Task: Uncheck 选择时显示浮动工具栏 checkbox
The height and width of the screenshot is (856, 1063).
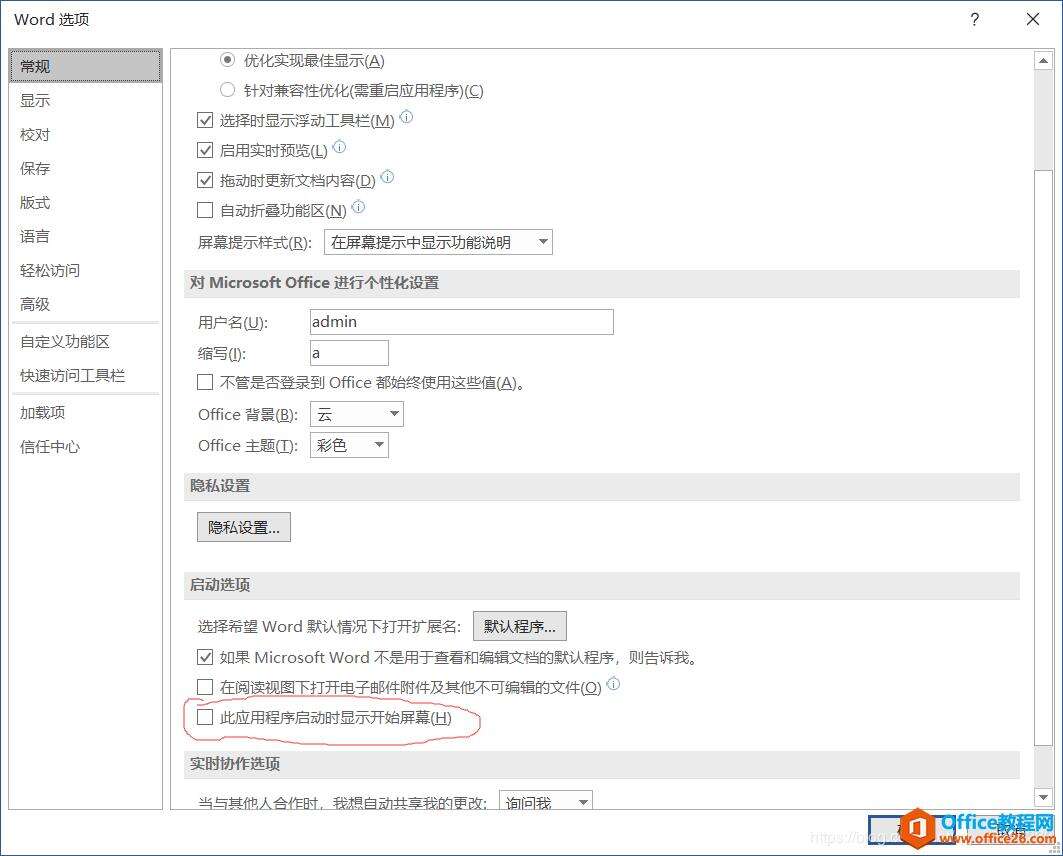Action: (205, 121)
